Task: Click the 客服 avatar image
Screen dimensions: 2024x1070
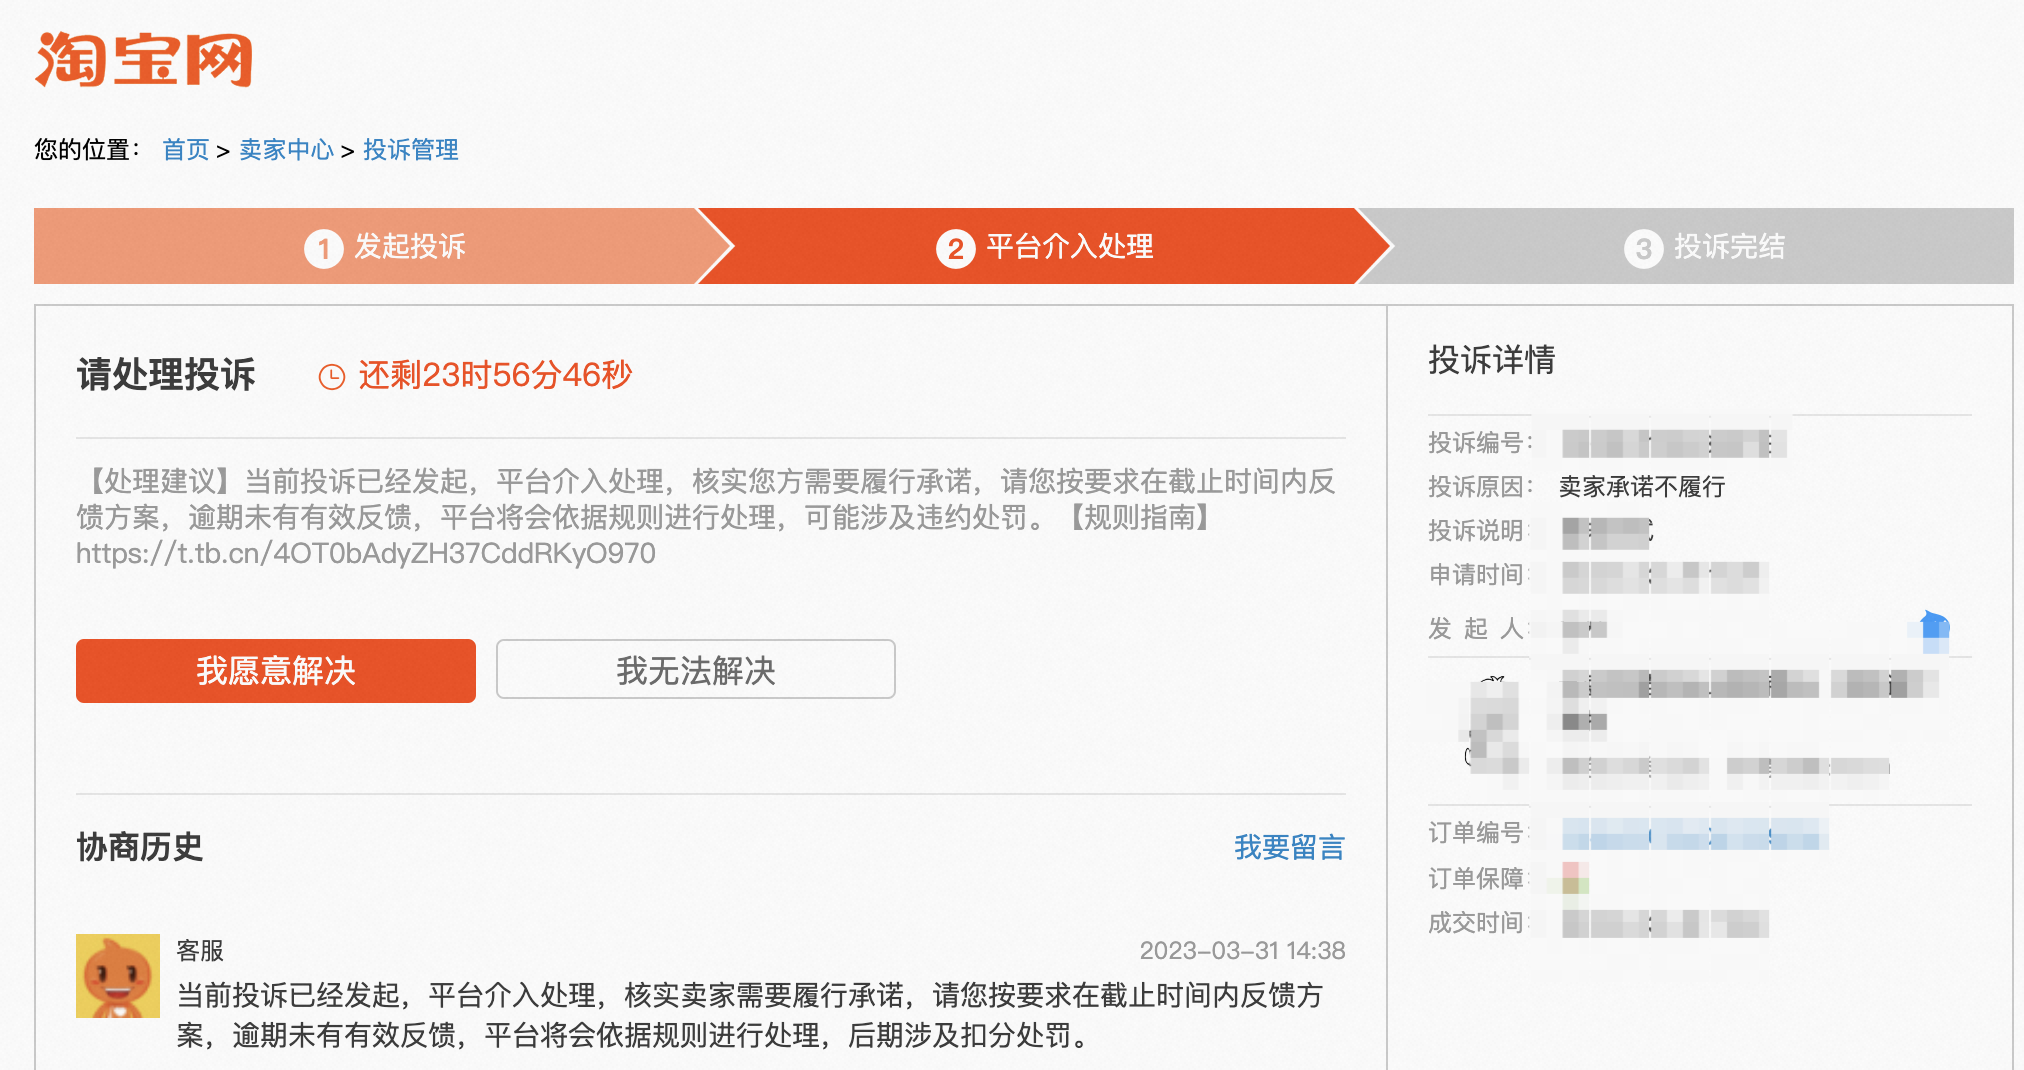Action: 118,976
